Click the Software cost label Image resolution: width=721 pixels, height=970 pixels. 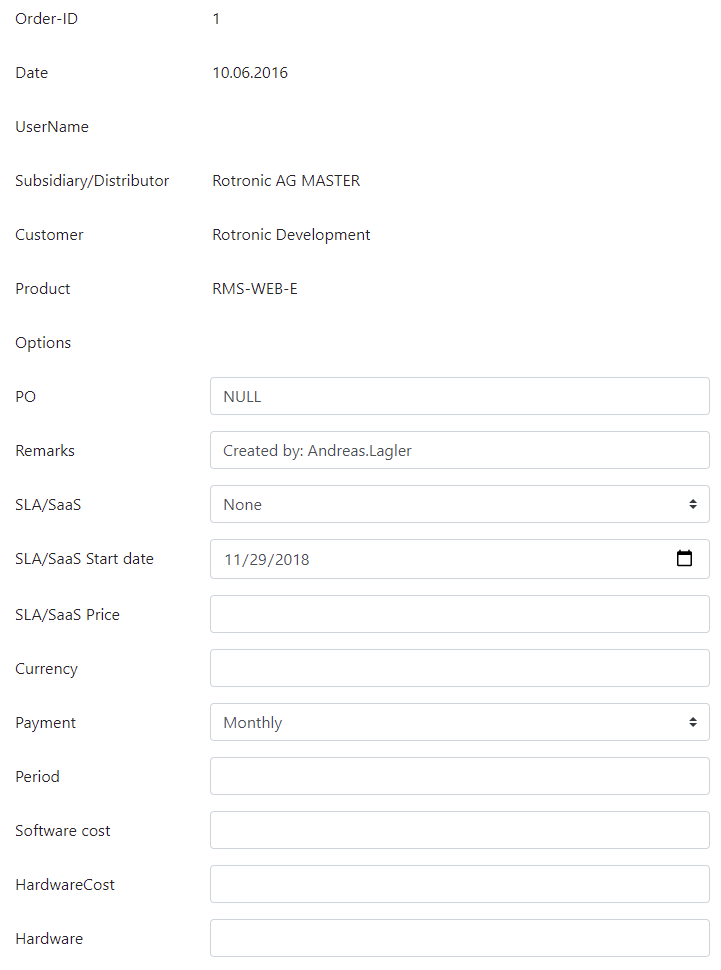63,830
